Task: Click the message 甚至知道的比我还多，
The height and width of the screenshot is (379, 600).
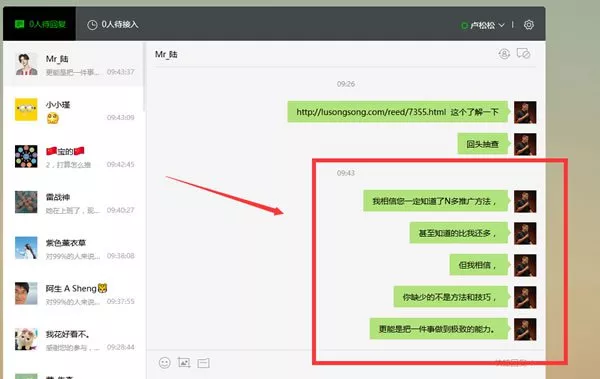Action: [458, 233]
